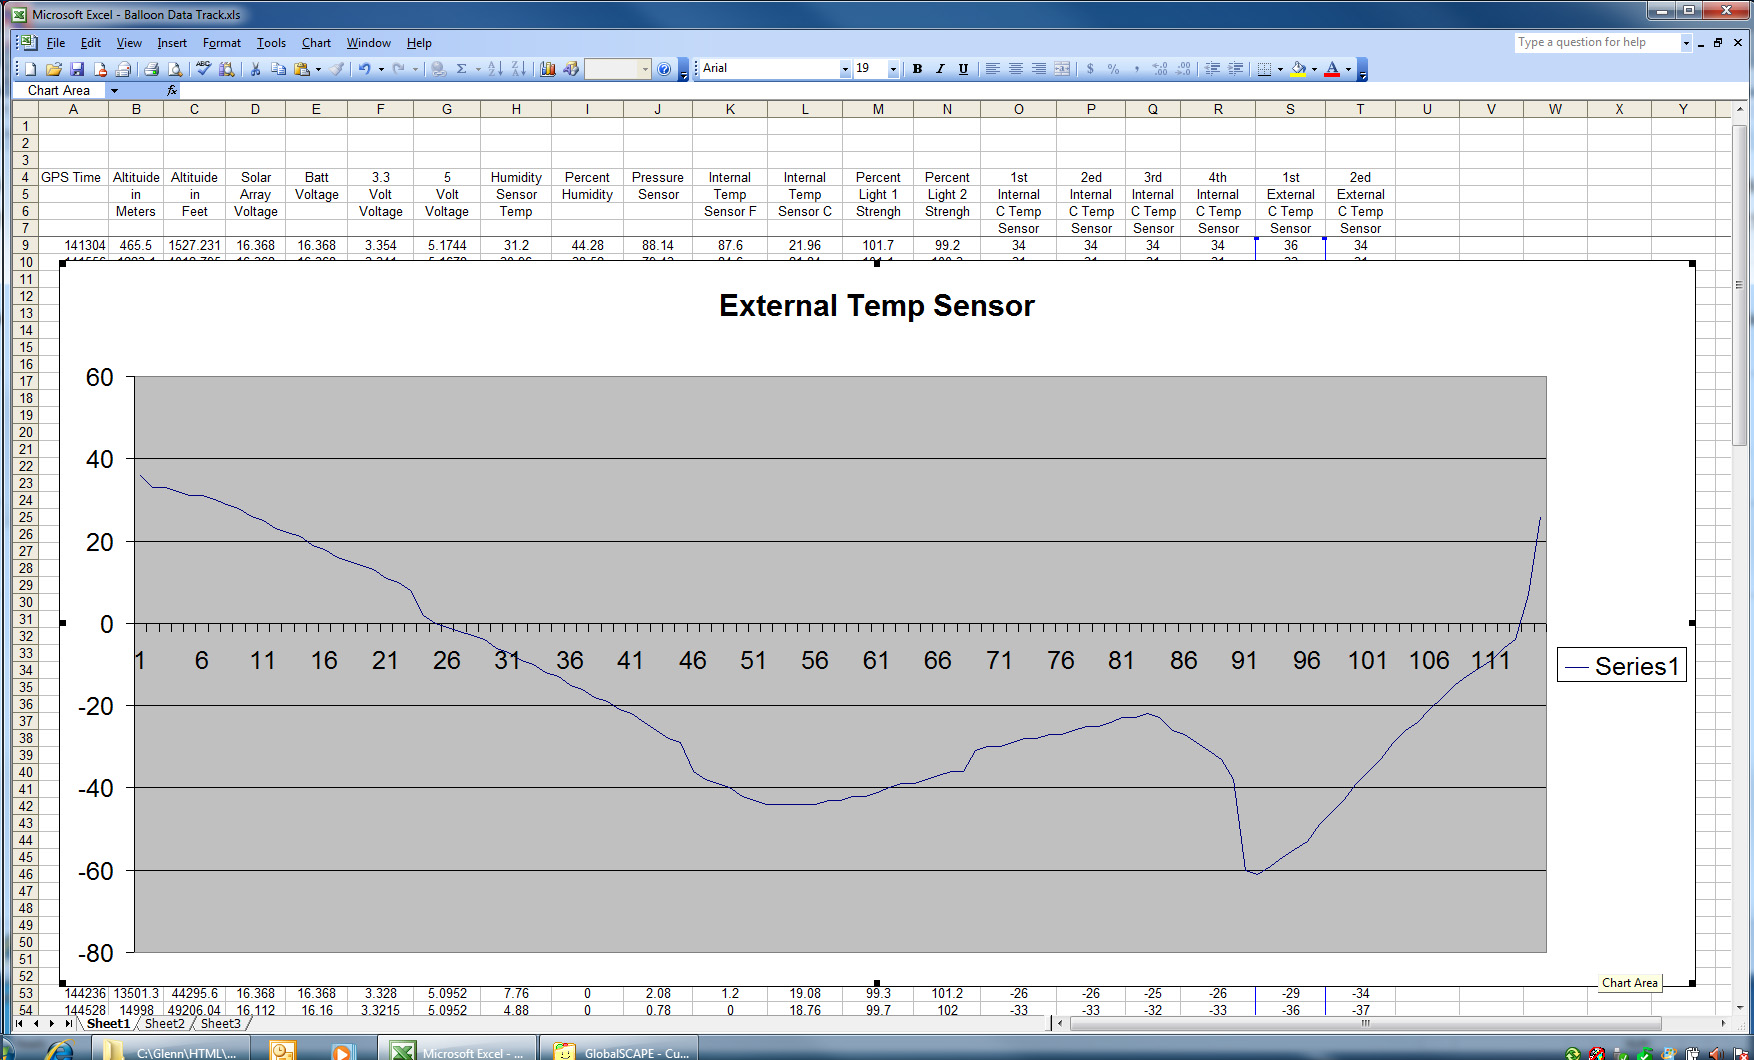Save the workbook with the floppy disk icon
This screenshot has height=1060, width=1754.
coord(77,69)
